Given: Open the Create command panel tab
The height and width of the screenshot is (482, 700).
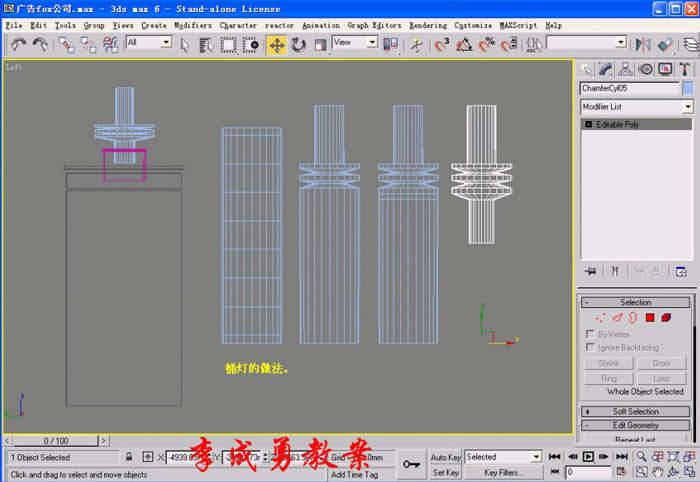Looking at the screenshot, I should click(x=587, y=69).
